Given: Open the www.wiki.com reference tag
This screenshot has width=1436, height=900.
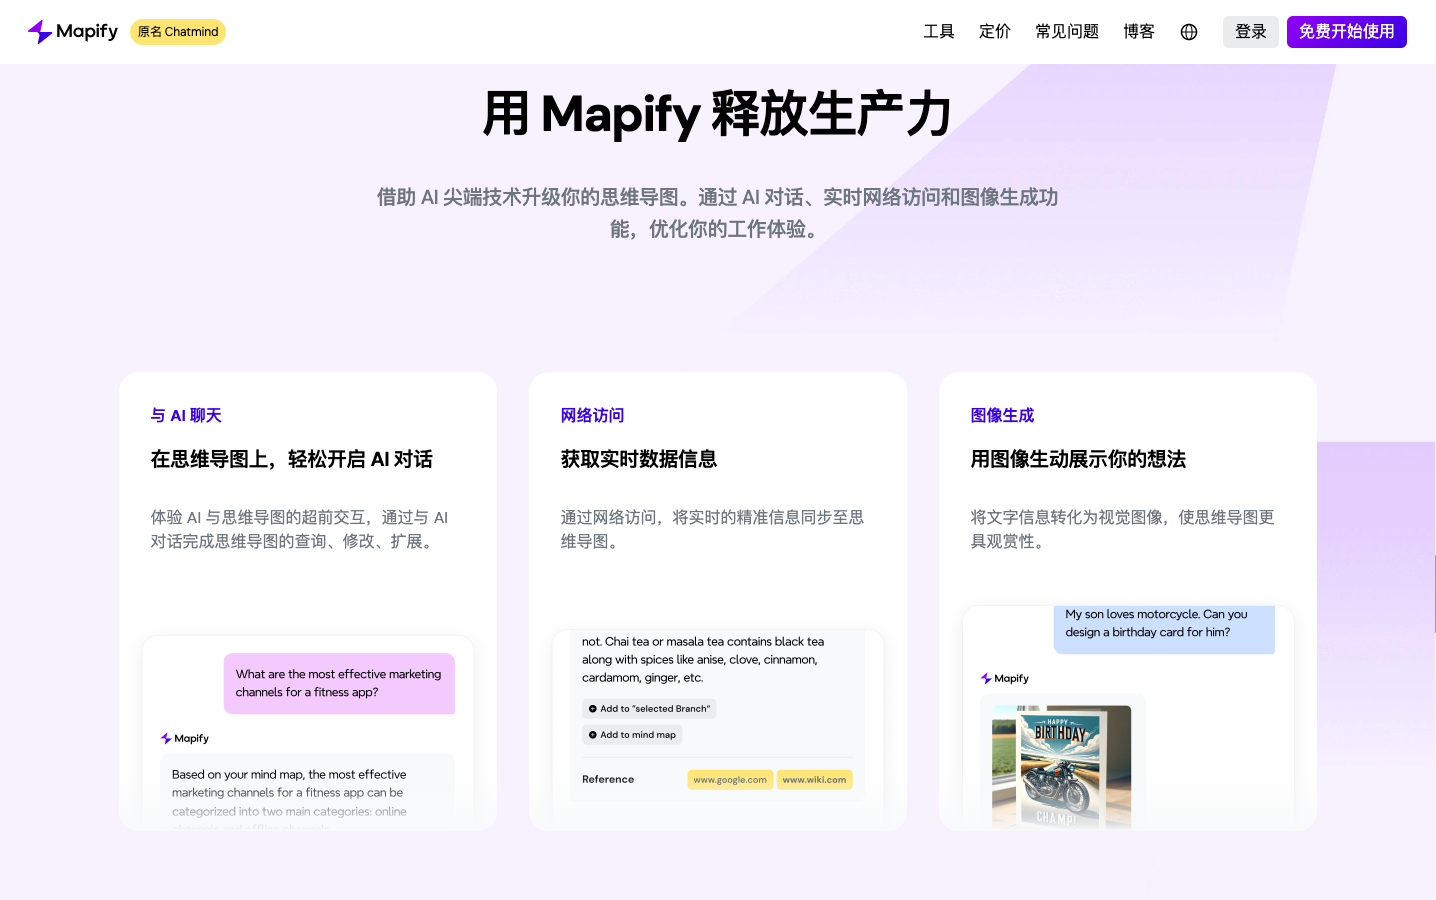Looking at the screenshot, I should (x=814, y=779).
